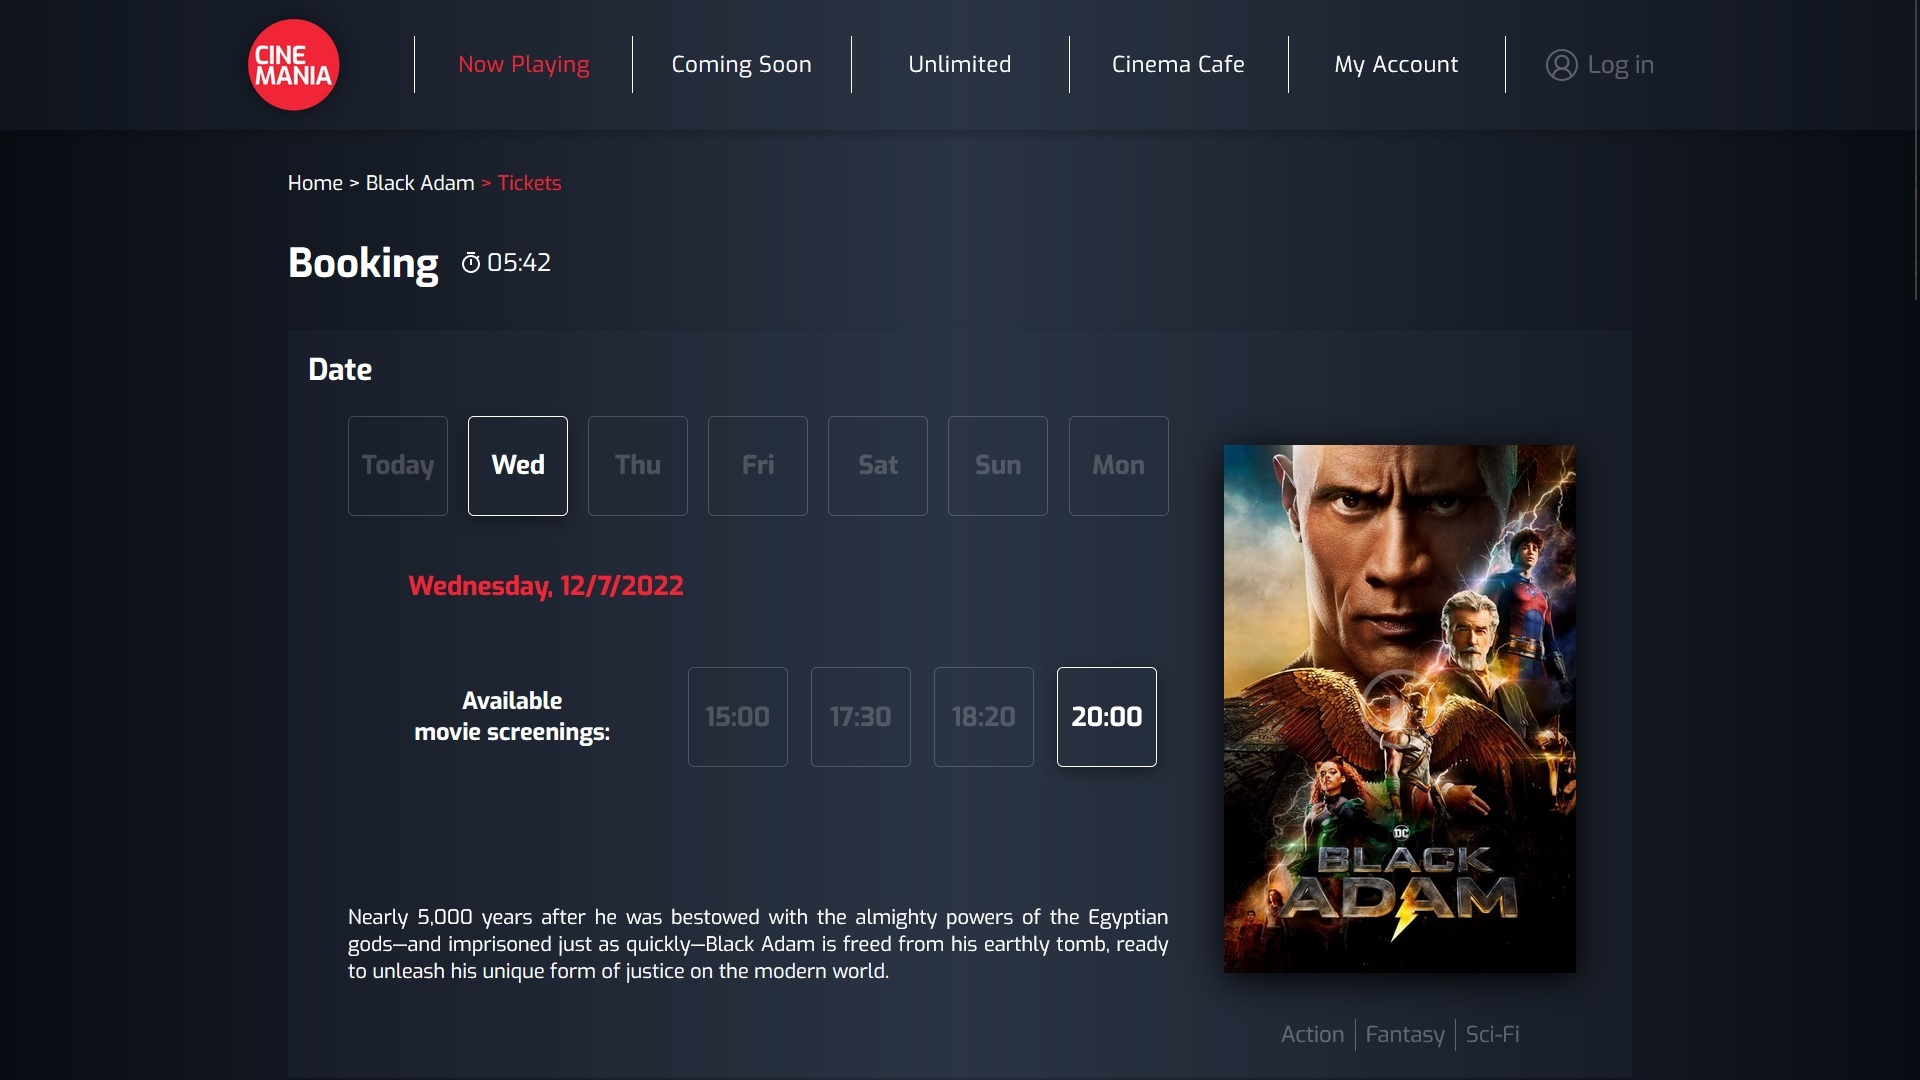Choose the Fri date button
The image size is (1920, 1080).
[x=757, y=465]
